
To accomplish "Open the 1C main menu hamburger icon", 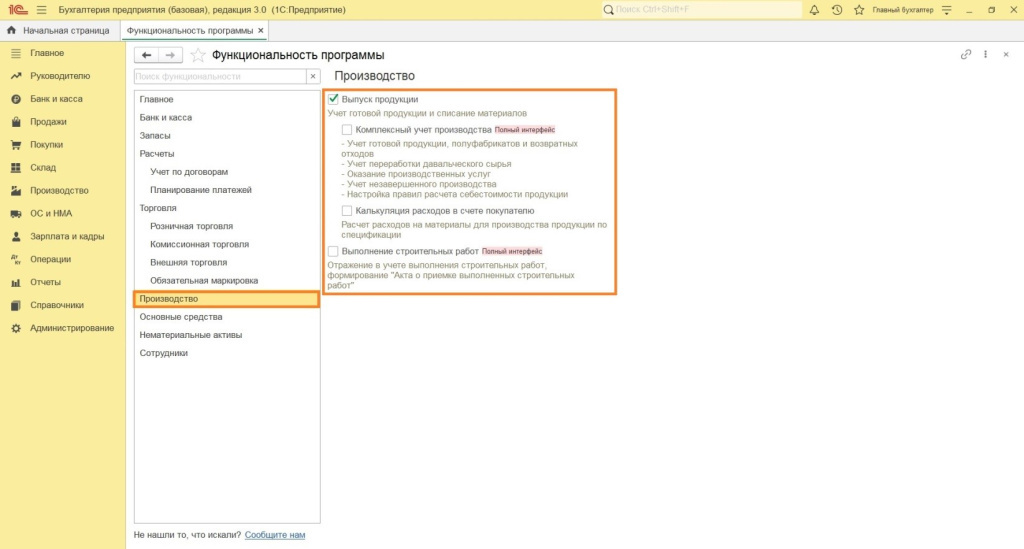I will [42, 10].
